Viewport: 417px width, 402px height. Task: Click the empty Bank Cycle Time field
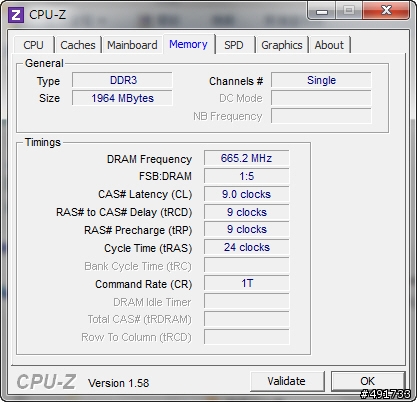point(247,265)
